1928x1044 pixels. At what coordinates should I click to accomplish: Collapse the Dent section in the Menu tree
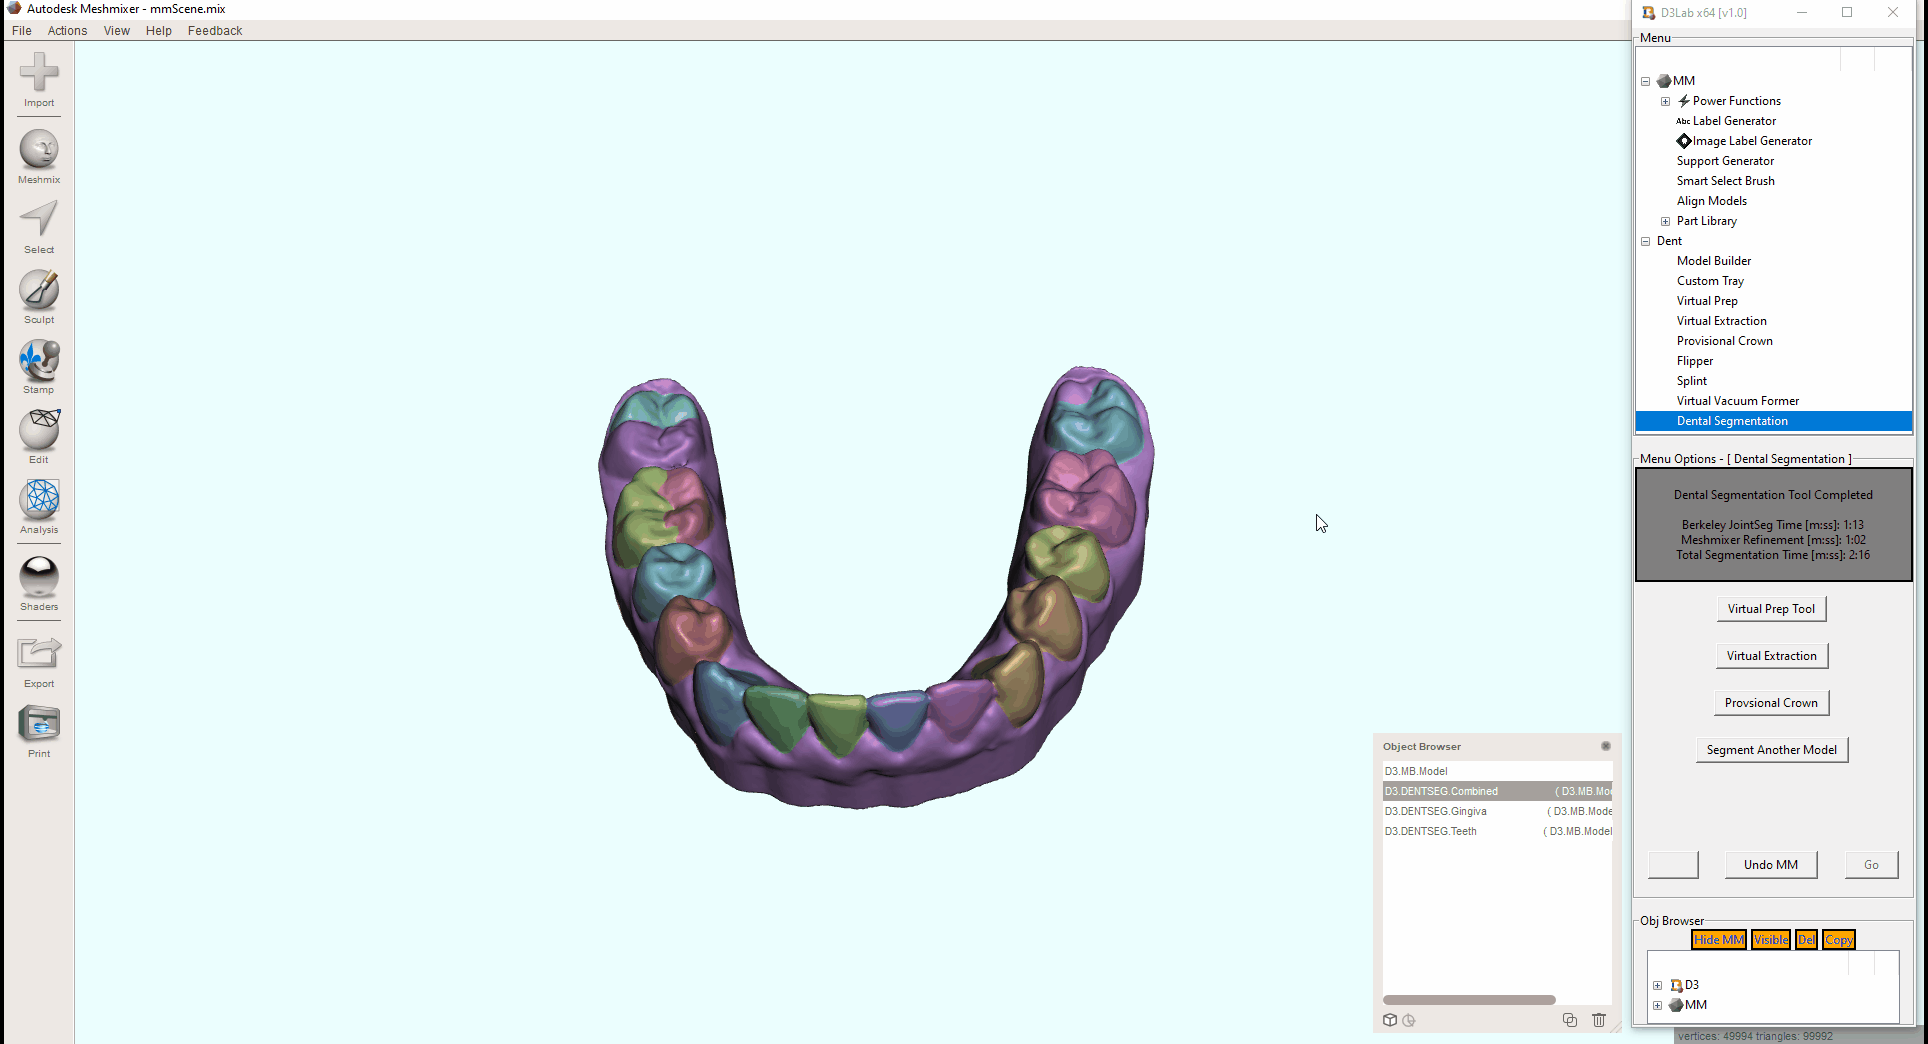1647,241
